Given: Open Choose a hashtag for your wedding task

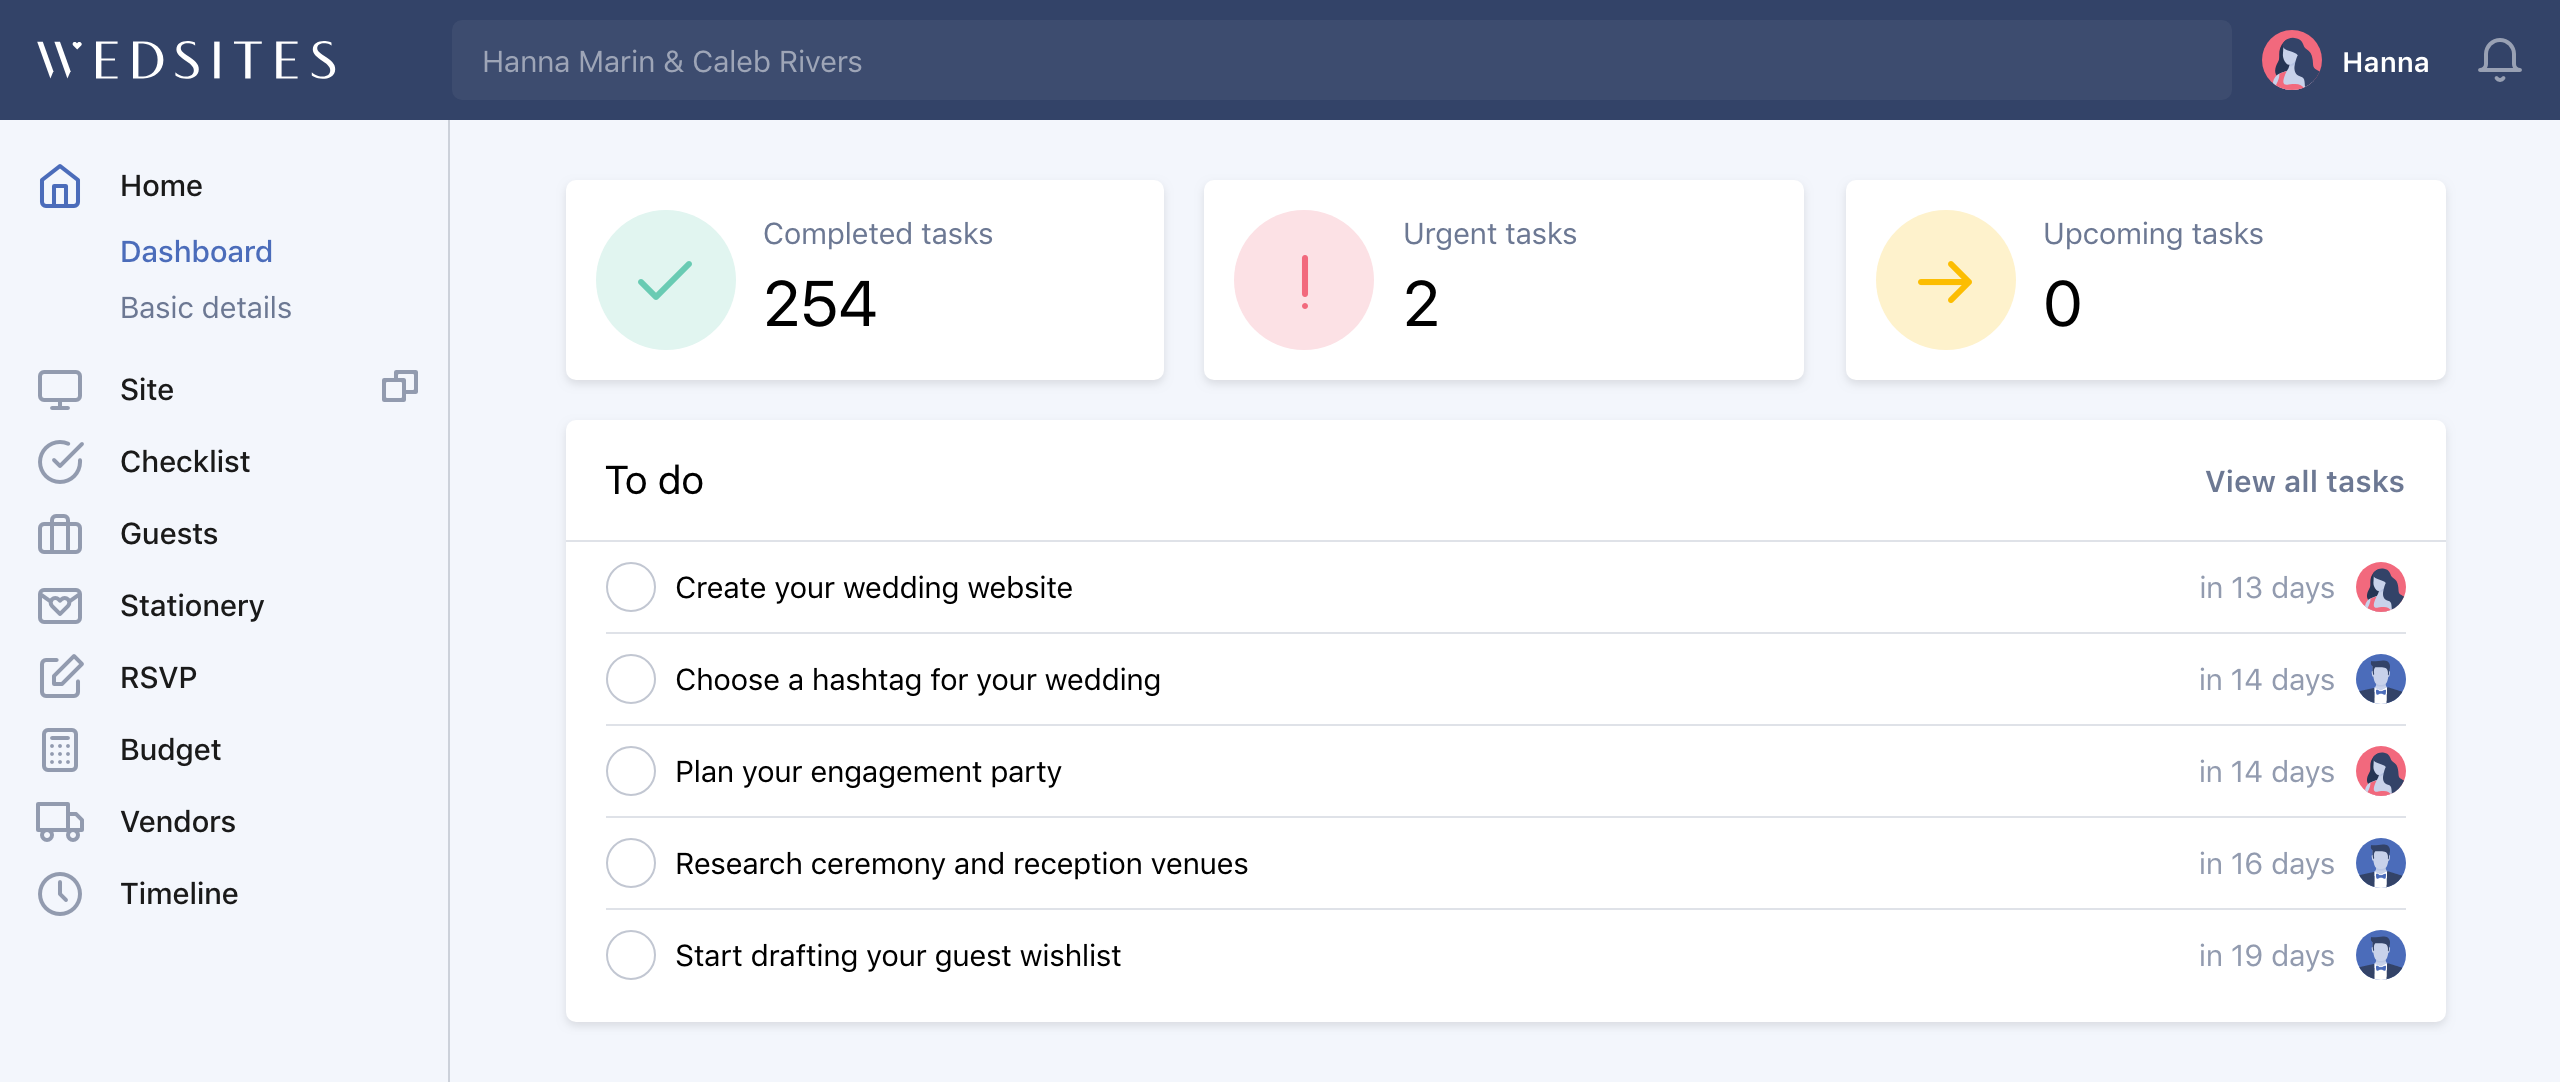Looking at the screenshot, I should pos(918,680).
